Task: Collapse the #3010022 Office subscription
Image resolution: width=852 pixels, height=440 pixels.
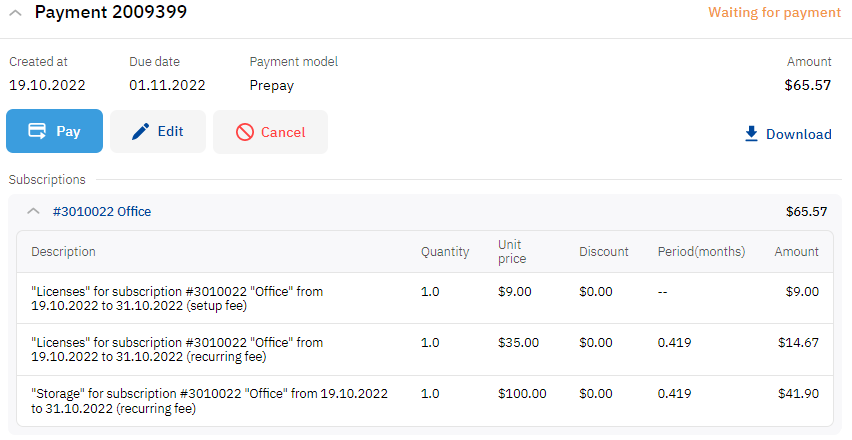Action: 34,211
